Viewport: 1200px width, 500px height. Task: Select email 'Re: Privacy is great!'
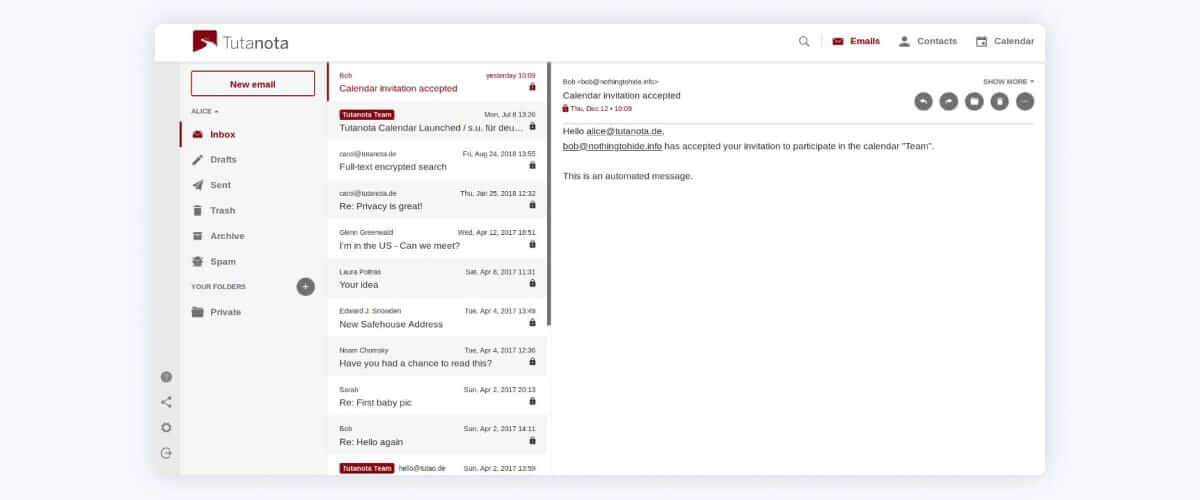437,200
